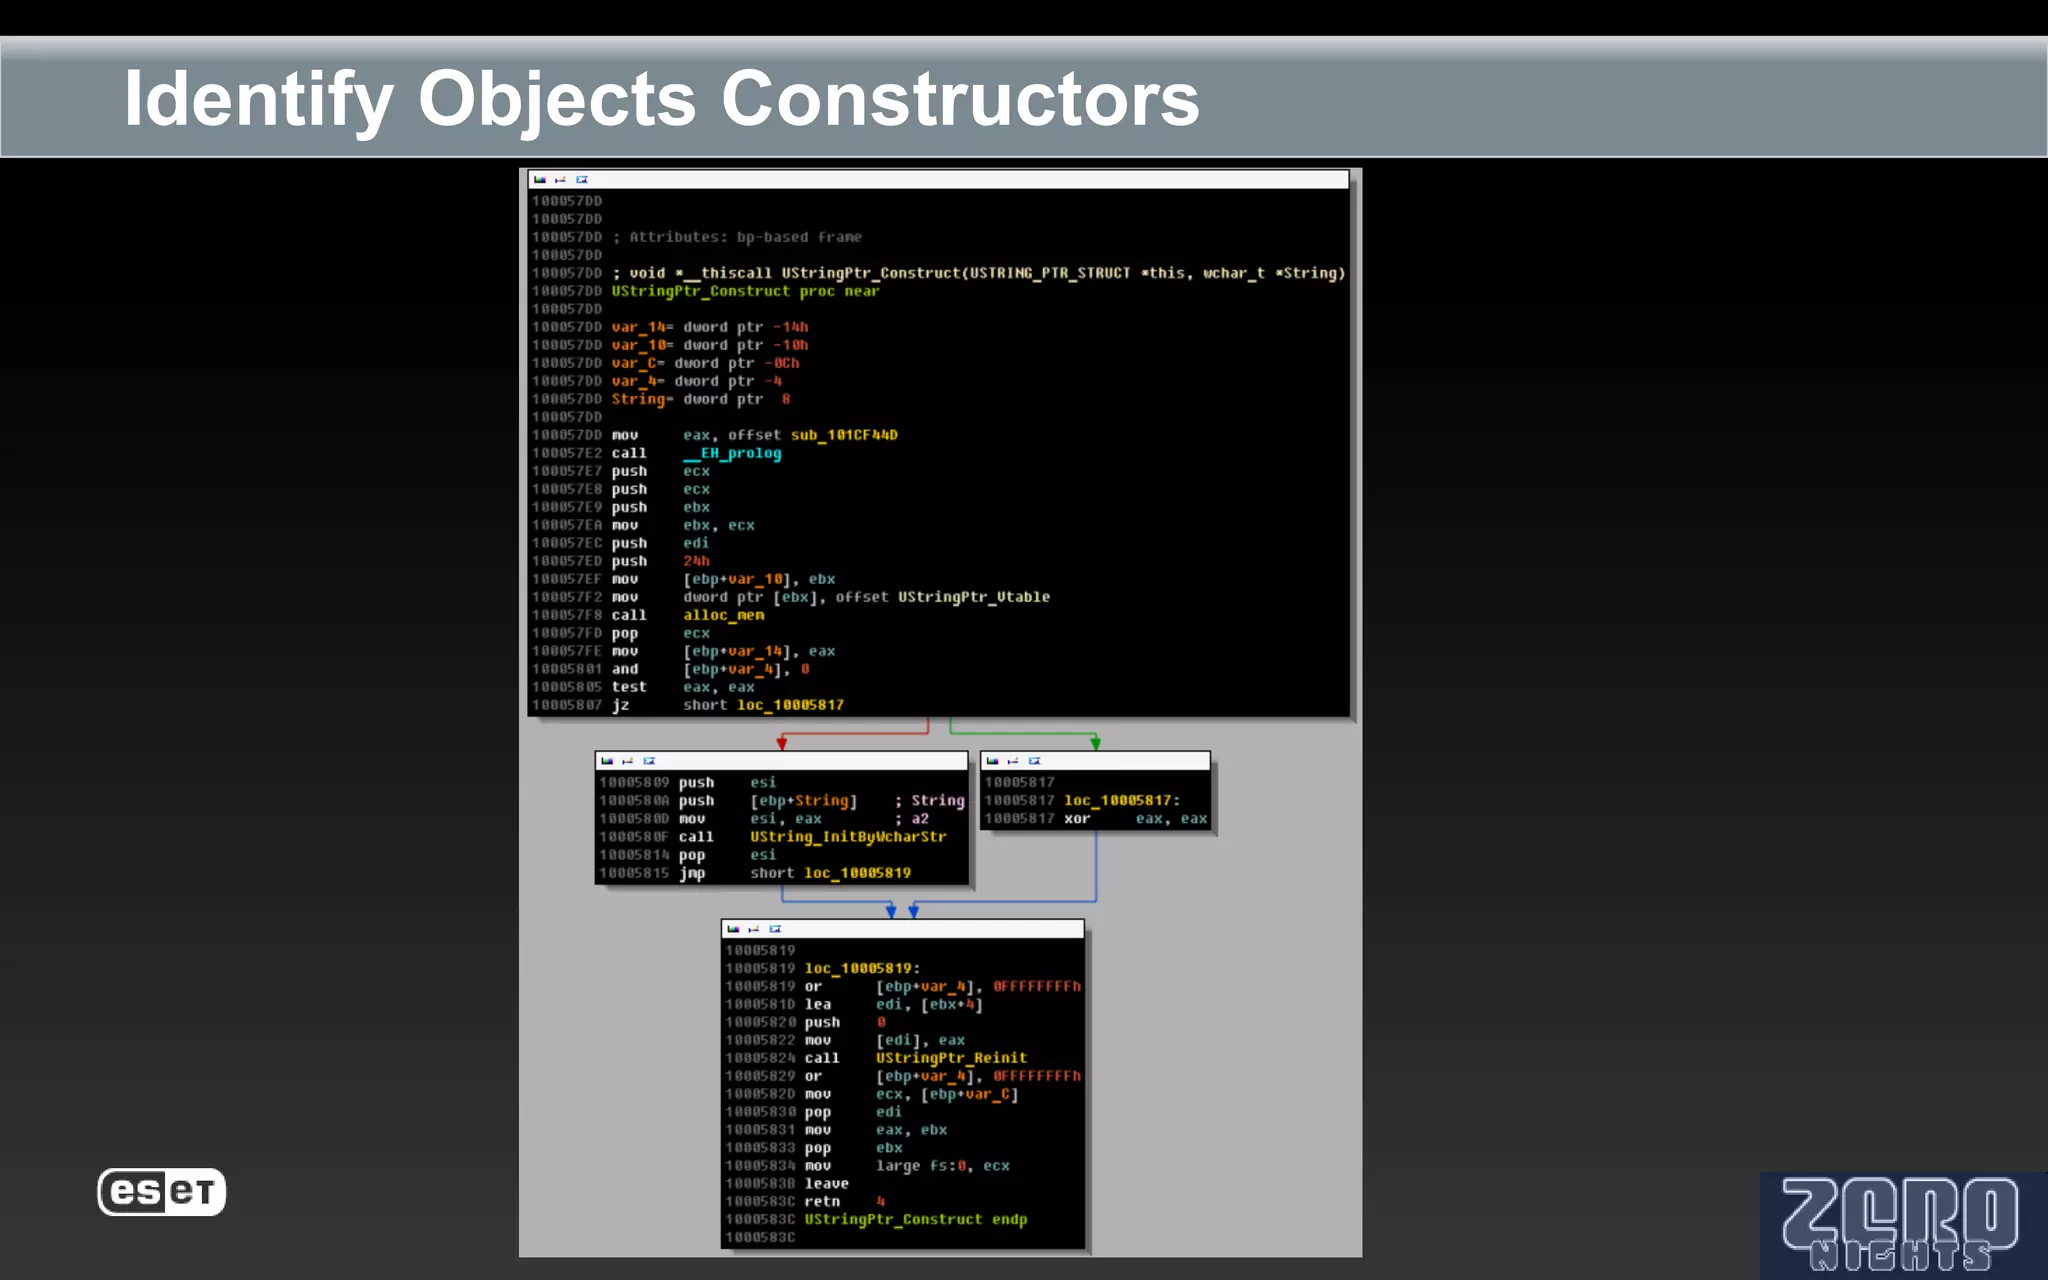2048x1280 pixels.
Task: Select the 'Attributes: bp-based frame' comment line
Action: click(x=737, y=237)
